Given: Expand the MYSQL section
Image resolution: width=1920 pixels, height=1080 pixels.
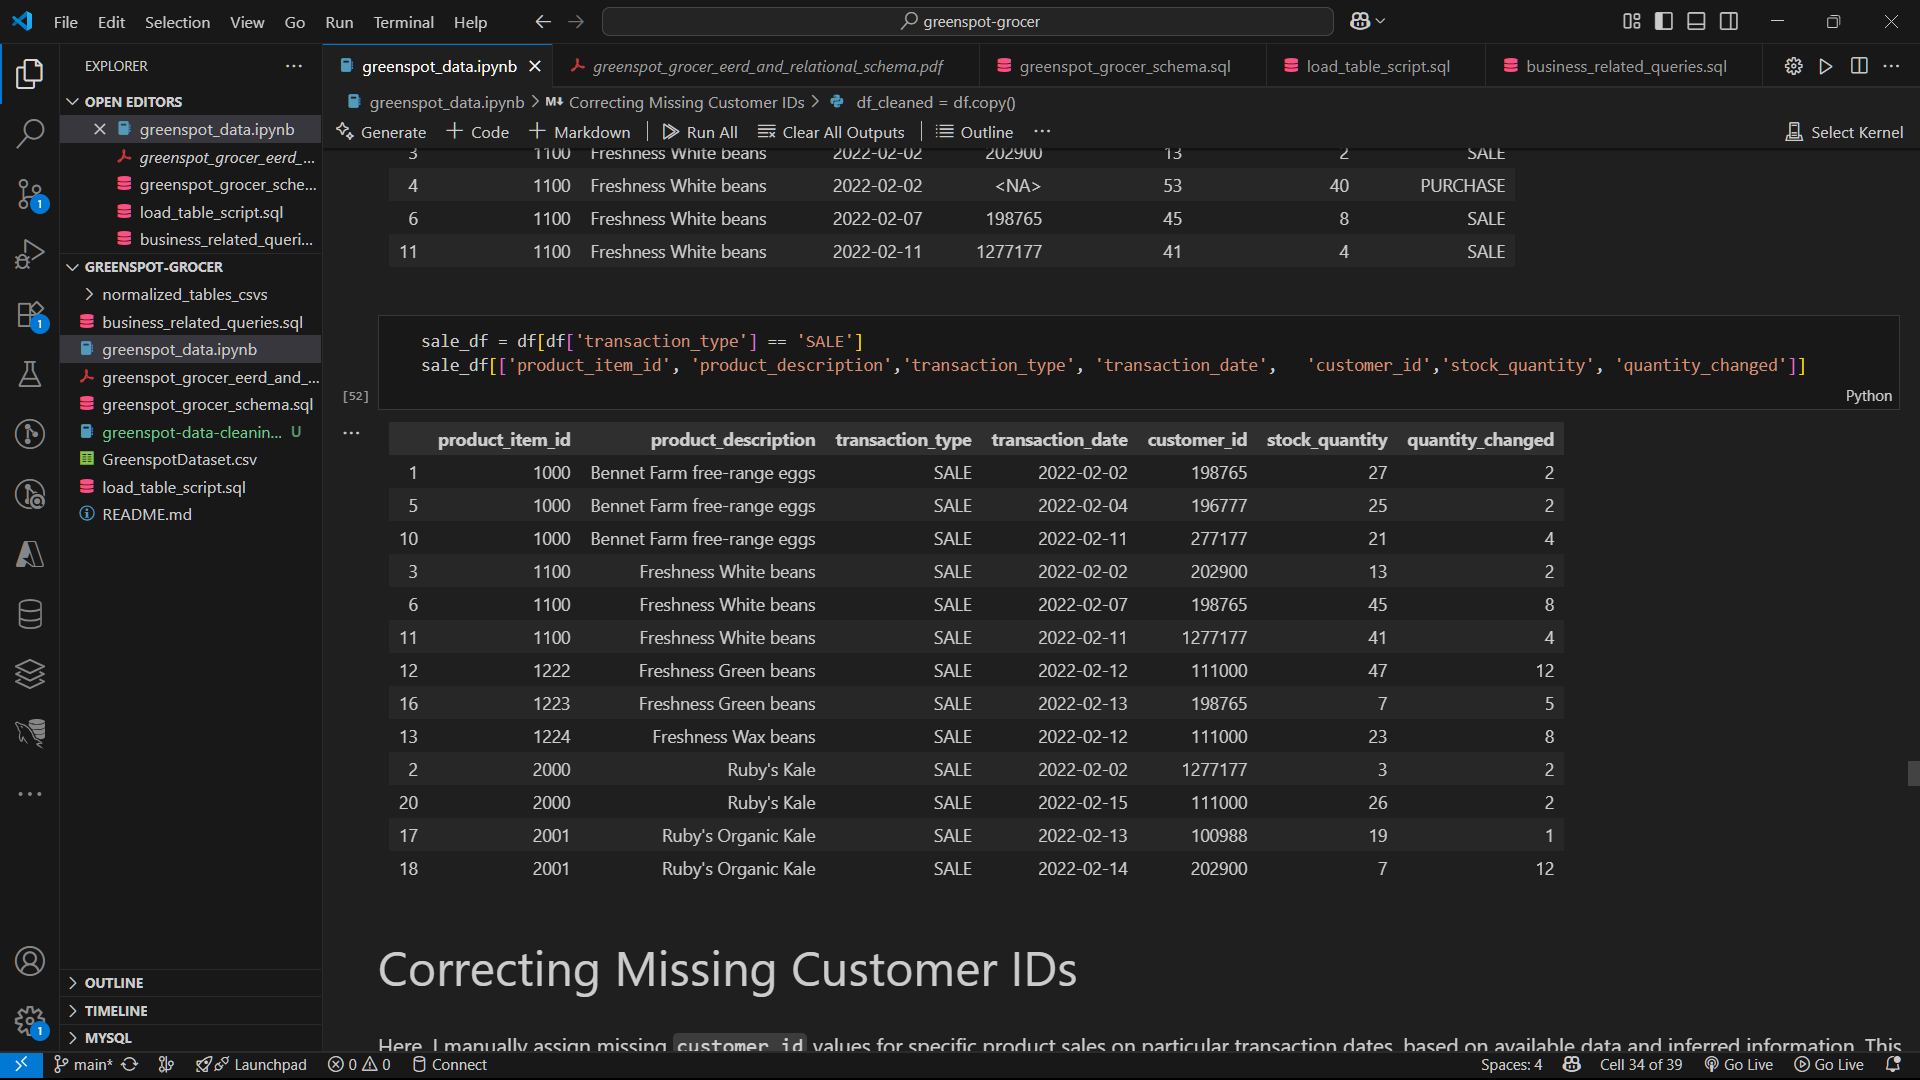Looking at the screenshot, I should click(x=108, y=1038).
